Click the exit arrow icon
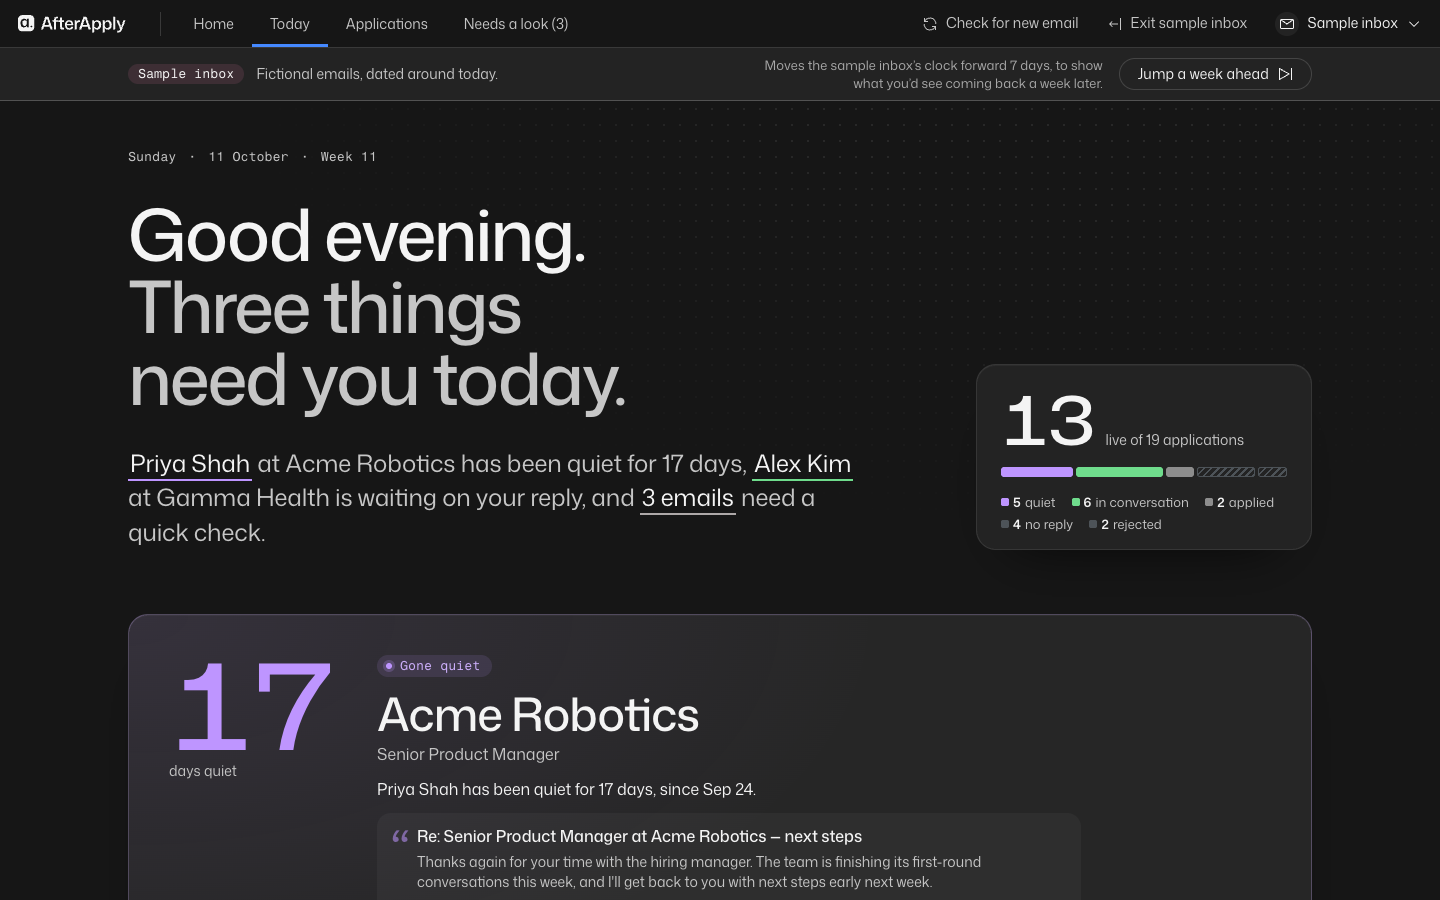 click(1115, 24)
